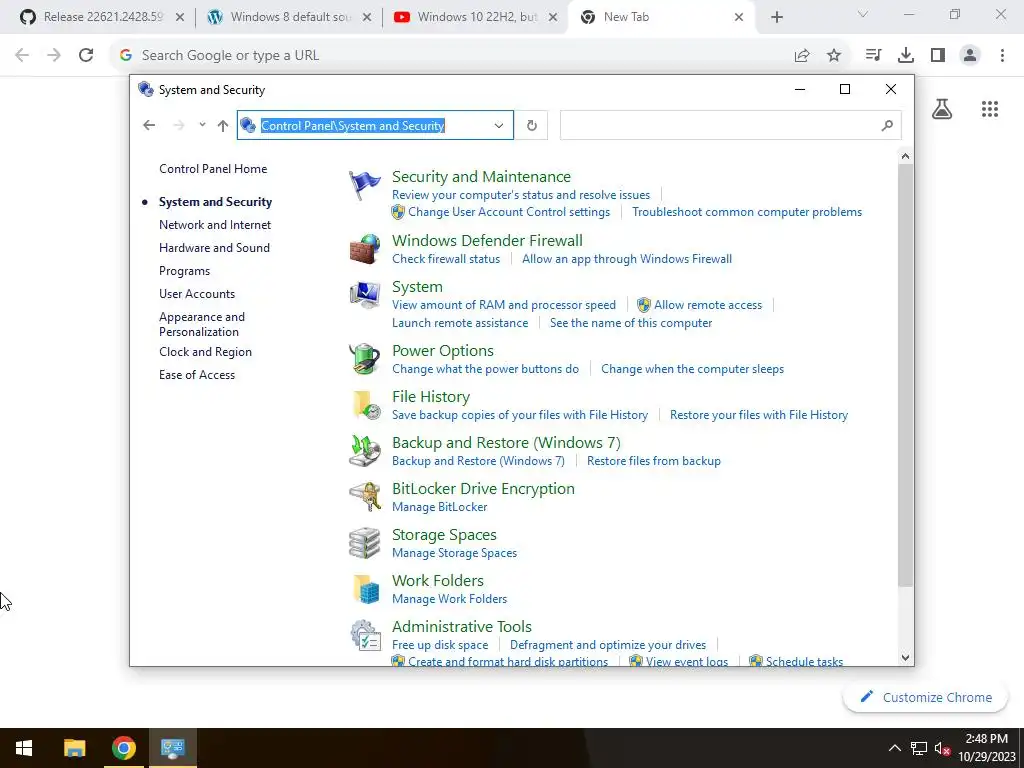The width and height of the screenshot is (1024, 768).
Task: Refresh the Control Panel address bar
Action: pyautogui.click(x=532, y=125)
